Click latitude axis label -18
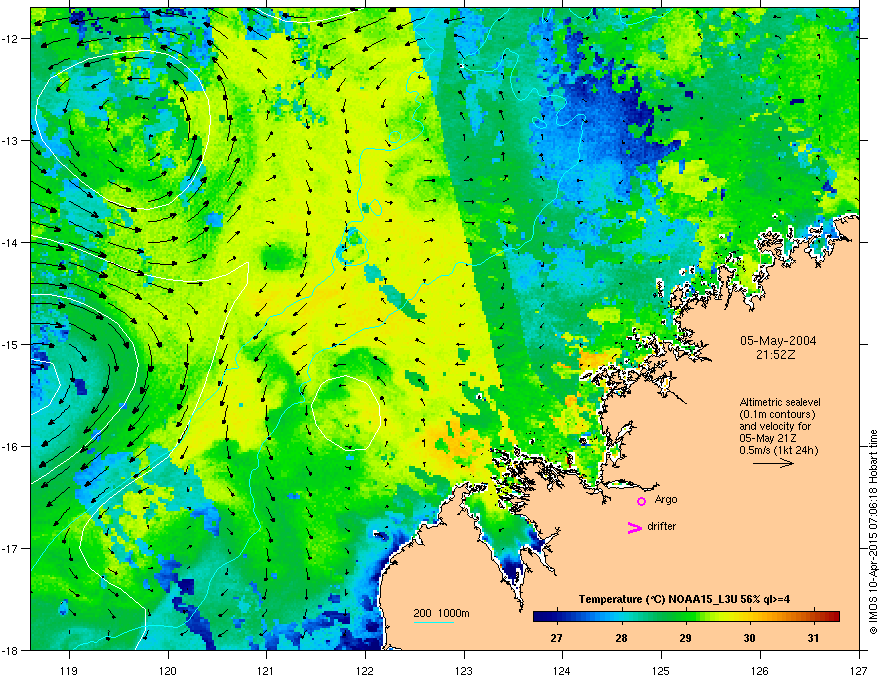Viewport: 880px width, 680px height. [11, 650]
